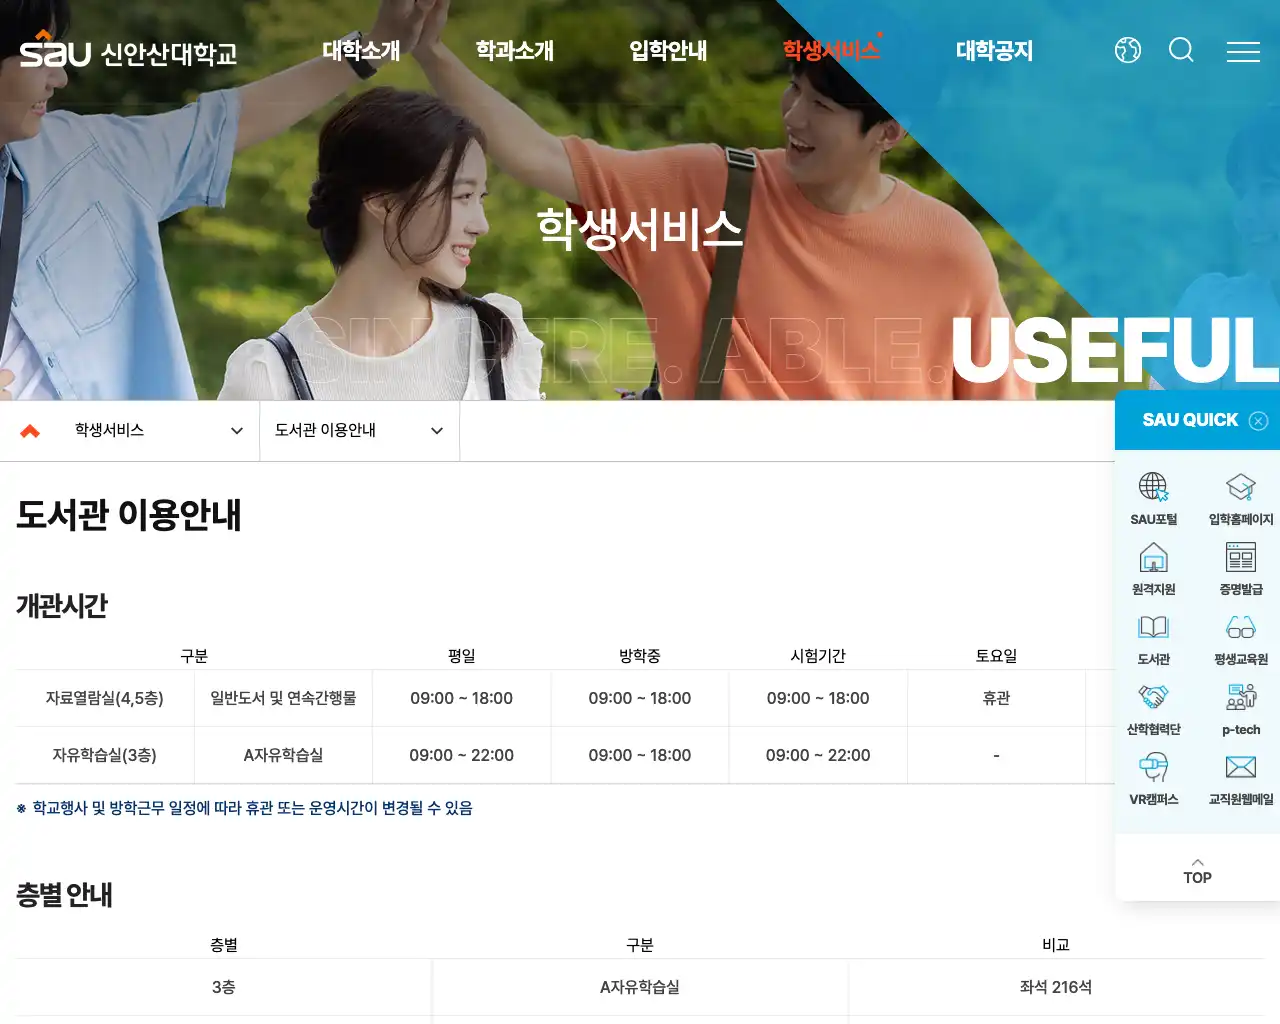
Task: Open p-tech quick icon
Action: point(1241,709)
